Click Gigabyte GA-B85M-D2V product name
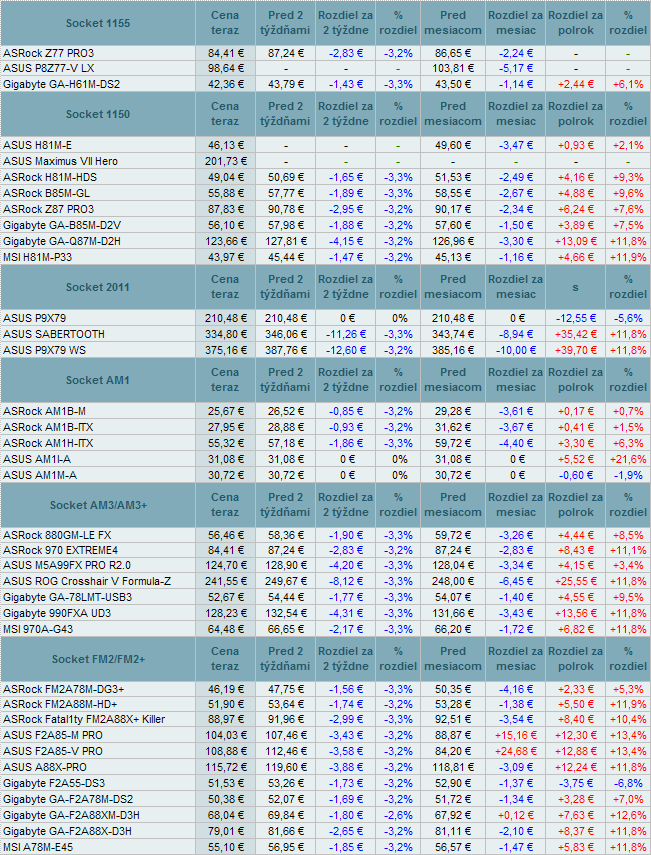This screenshot has height=855, width=651. (x=62, y=225)
